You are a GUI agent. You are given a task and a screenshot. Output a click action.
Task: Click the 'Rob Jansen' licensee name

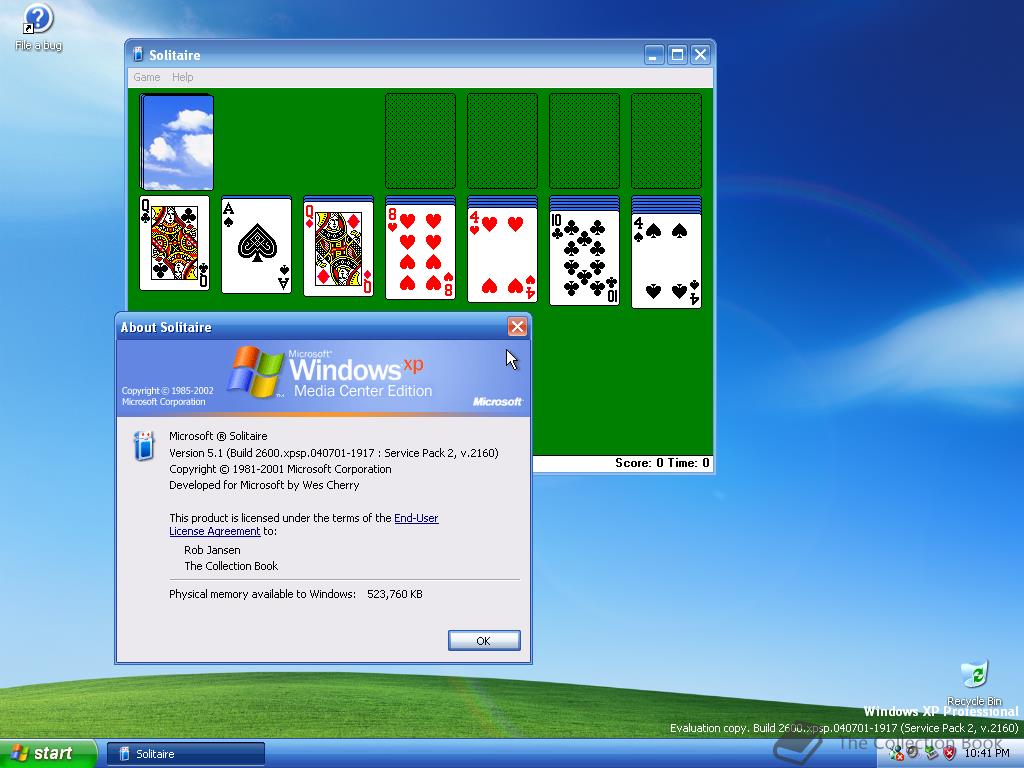212,550
